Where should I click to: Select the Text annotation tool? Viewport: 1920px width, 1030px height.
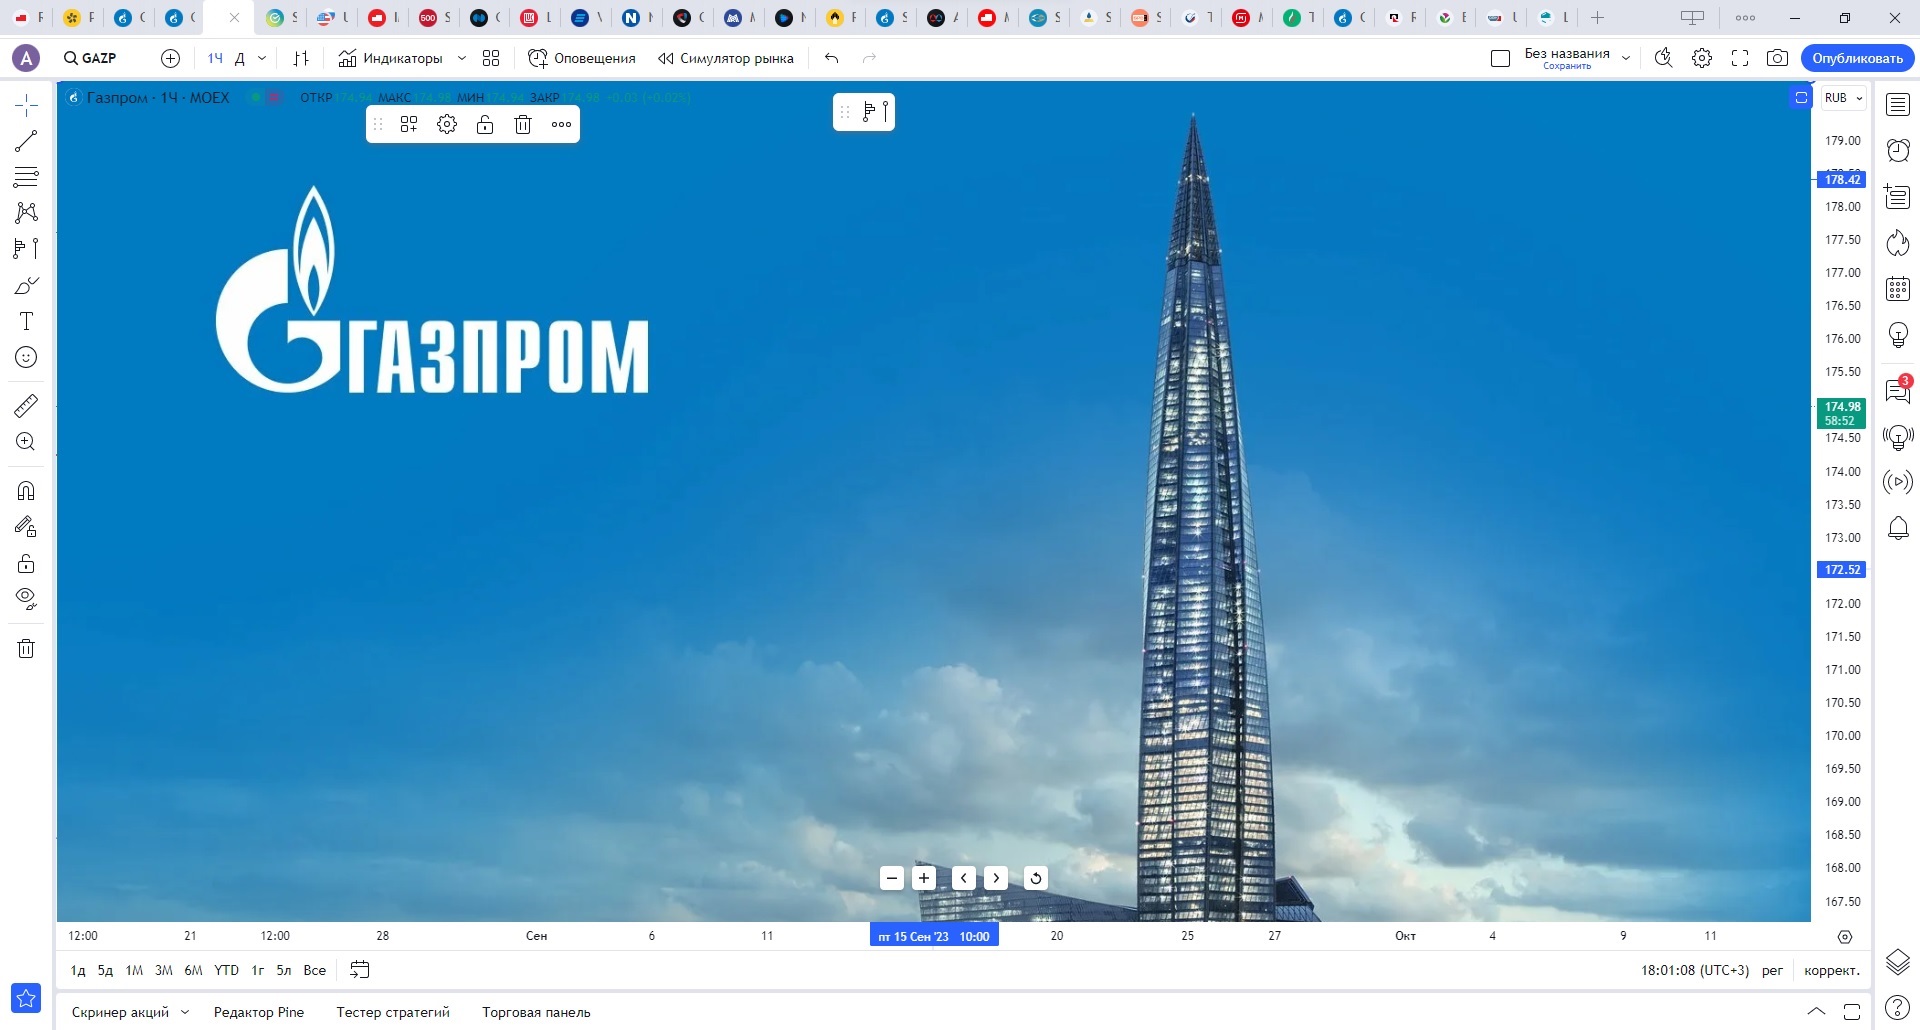[x=26, y=321]
